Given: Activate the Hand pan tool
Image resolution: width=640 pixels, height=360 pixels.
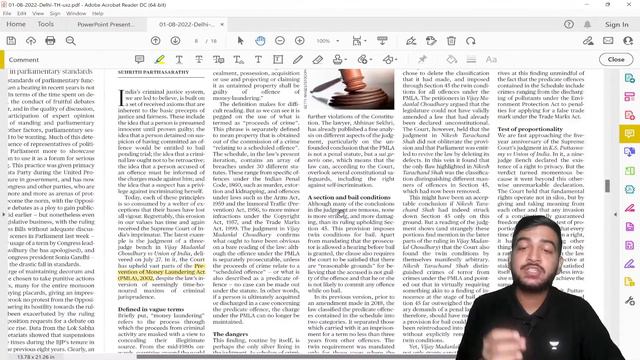Looking at the screenshot, I should coord(260,41).
